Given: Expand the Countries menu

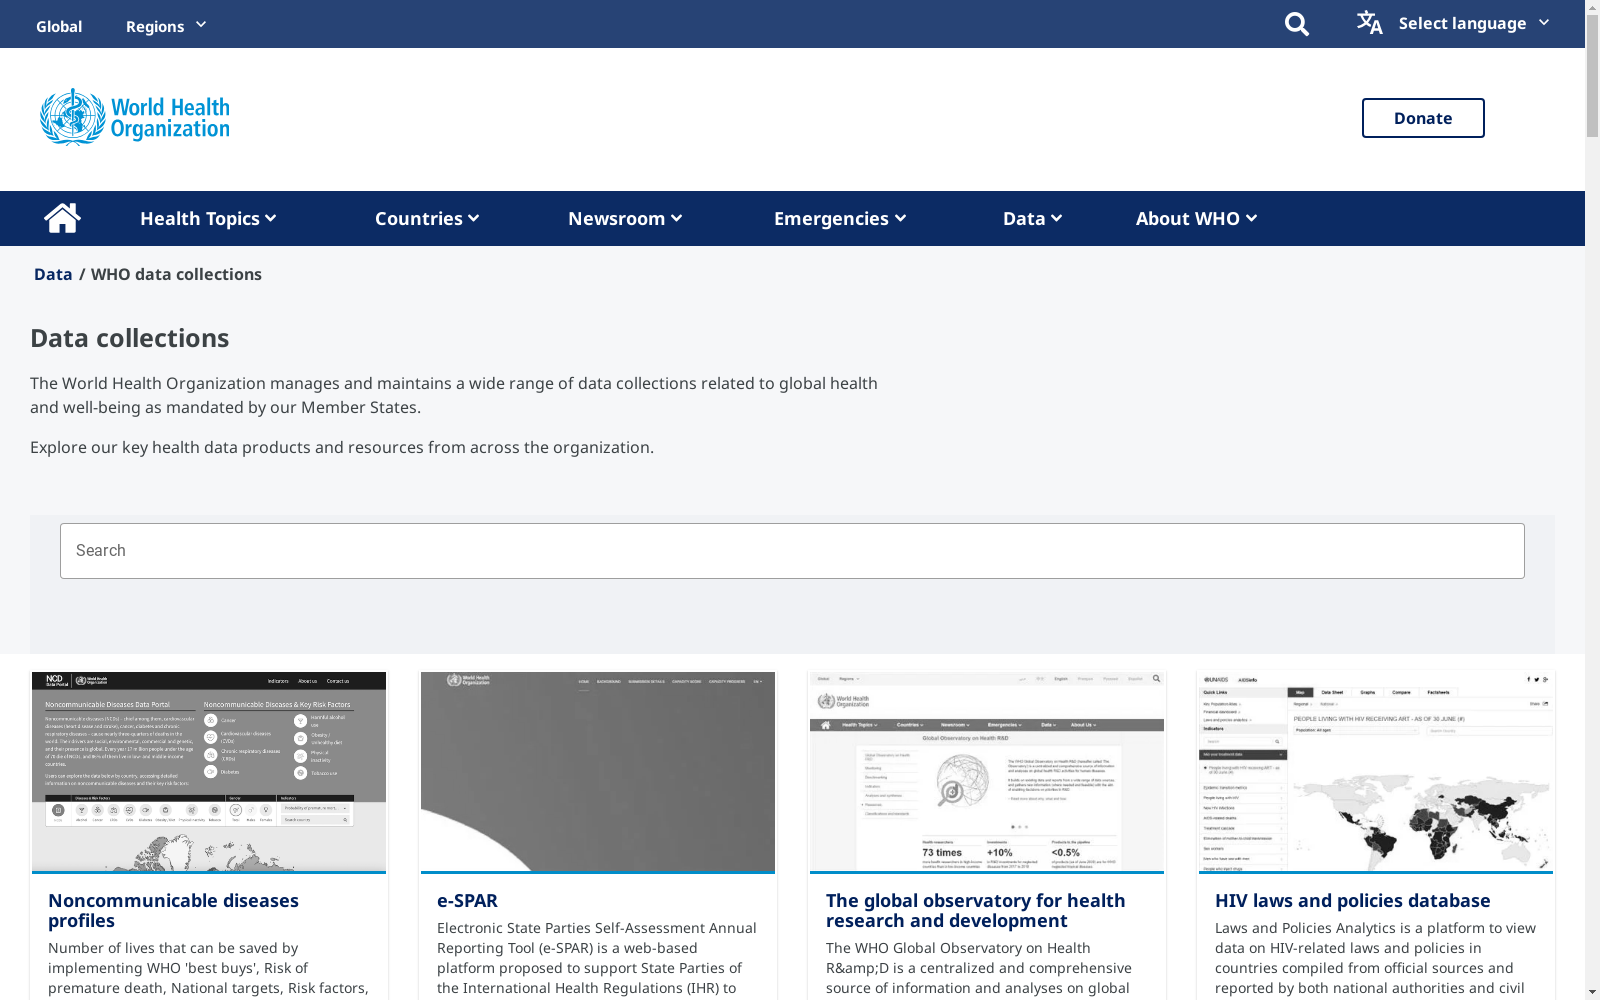Looking at the screenshot, I should tap(427, 218).
